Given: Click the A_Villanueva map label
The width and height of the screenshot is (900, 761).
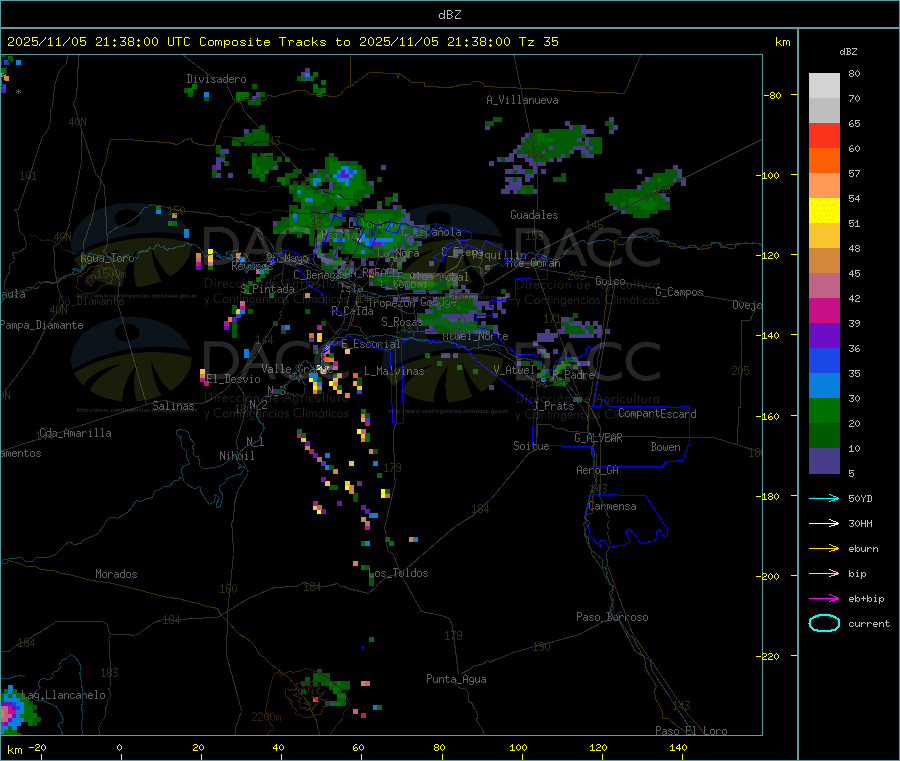Looking at the screenshot, I should [522, 100].
